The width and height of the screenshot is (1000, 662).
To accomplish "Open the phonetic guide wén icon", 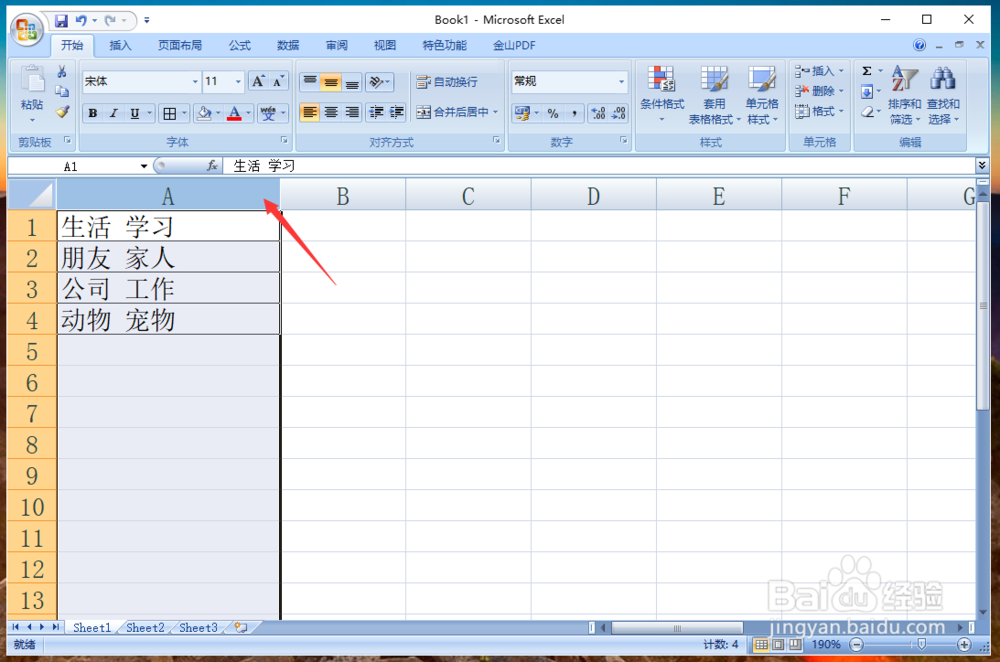I will point(268,114).
